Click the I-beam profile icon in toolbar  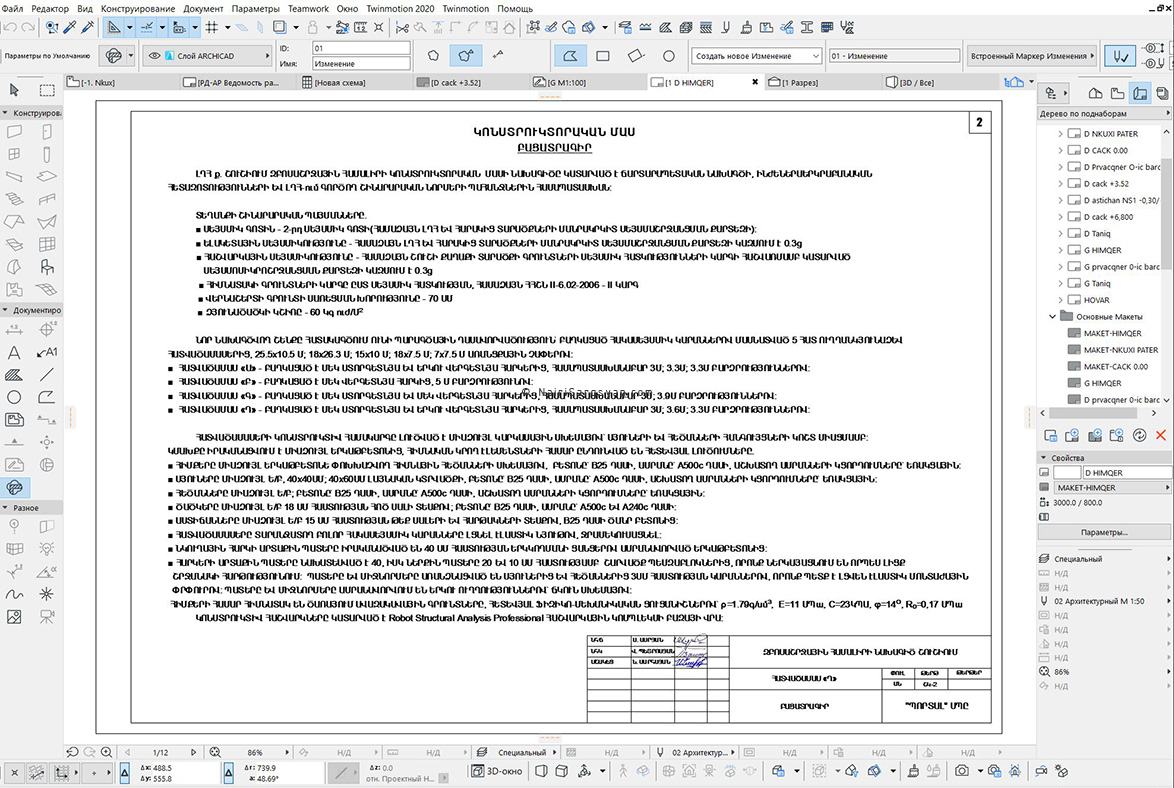[806, 28]
